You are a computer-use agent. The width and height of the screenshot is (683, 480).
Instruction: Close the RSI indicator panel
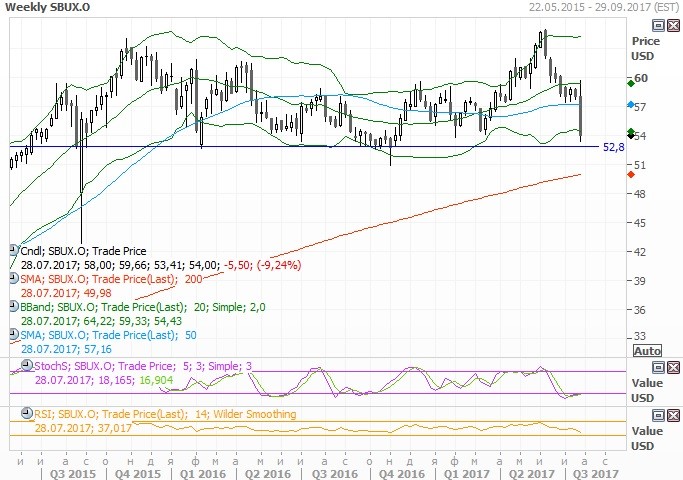[673, 415]
